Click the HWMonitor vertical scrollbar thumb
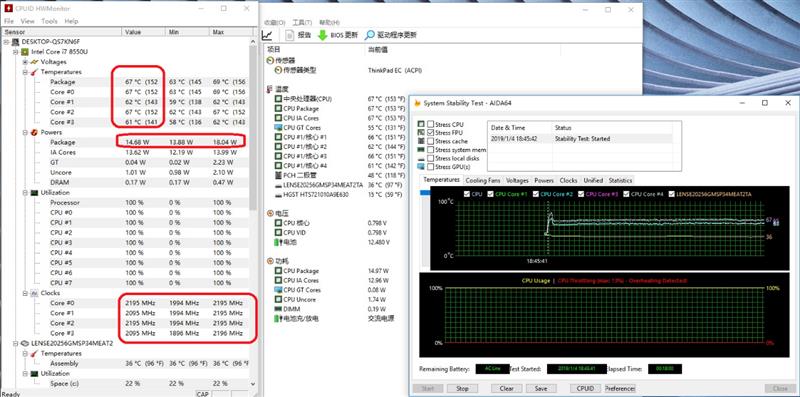The height and width of the screenshot is (397, 800). pyautogui.click(x=253, y=128)
